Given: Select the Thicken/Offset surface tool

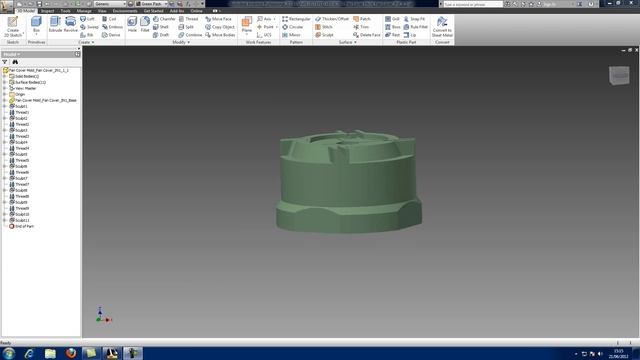Looking at the screenshot, I should 332,19.
